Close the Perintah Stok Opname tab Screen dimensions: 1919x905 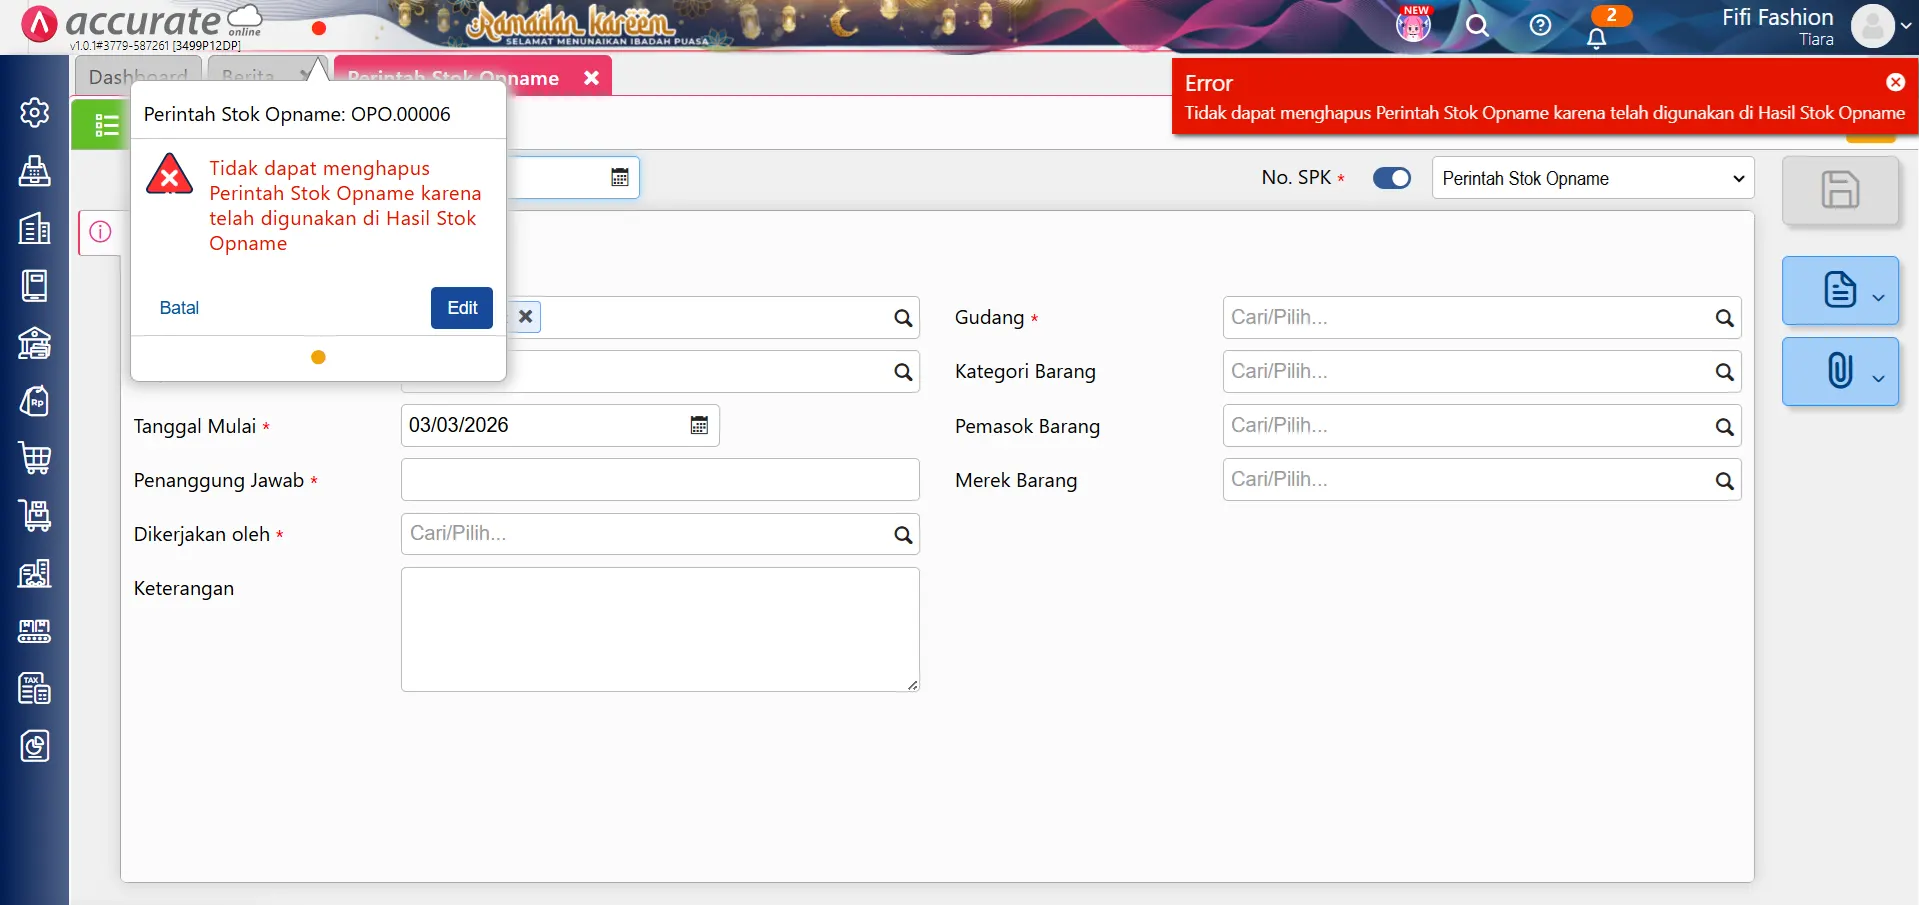[x=591, y=78]
